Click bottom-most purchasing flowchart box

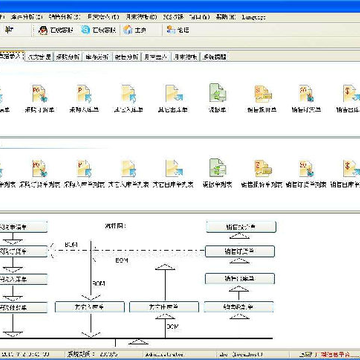[23, 307]
